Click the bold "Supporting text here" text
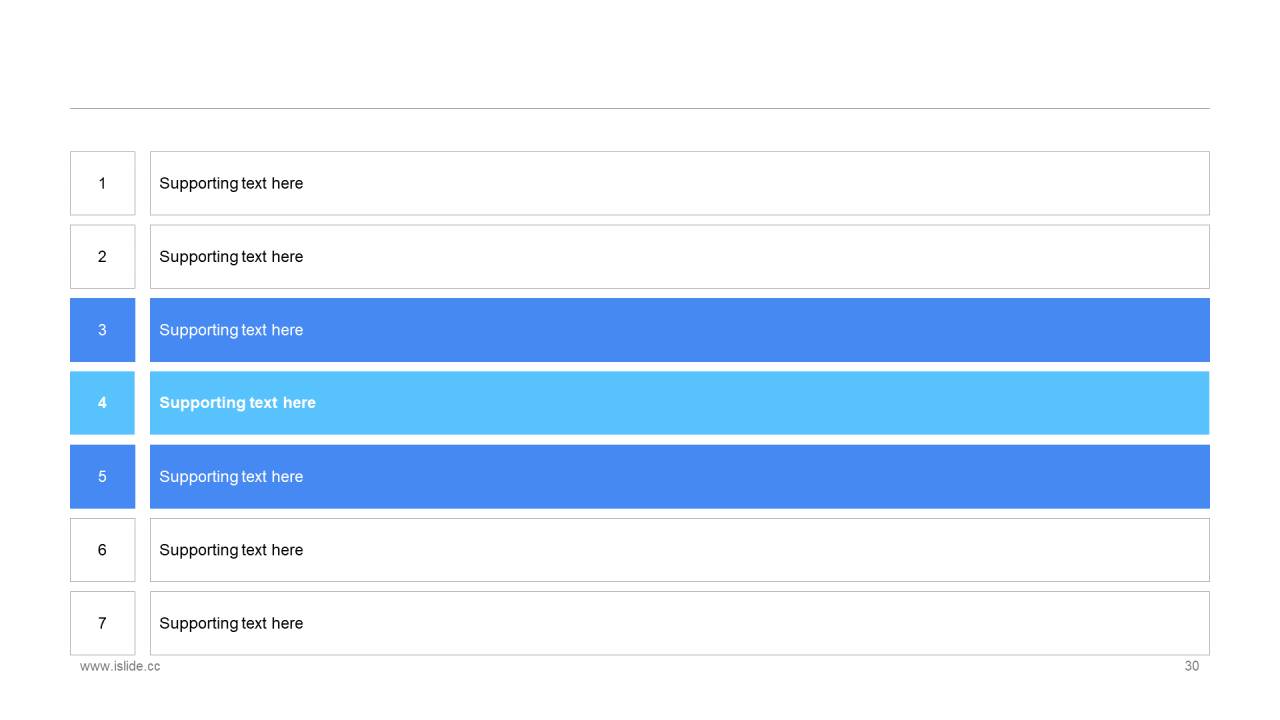 point(238,403)
